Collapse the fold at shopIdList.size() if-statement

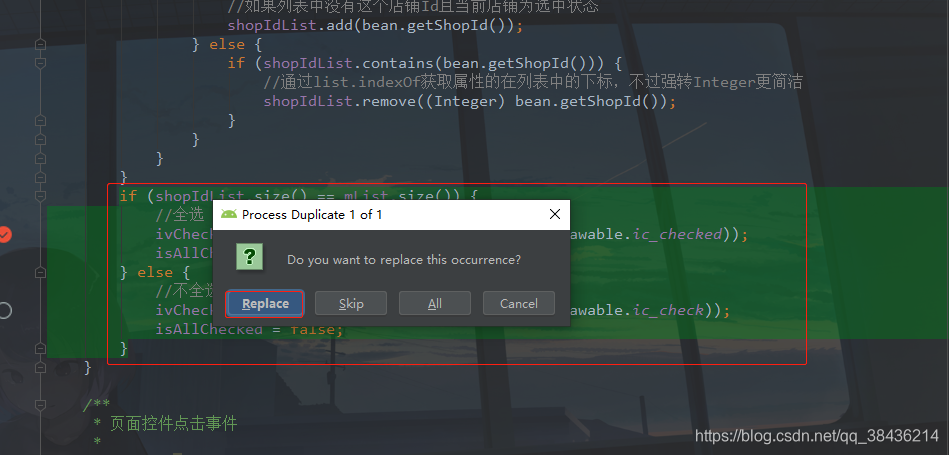click(41, 197)
